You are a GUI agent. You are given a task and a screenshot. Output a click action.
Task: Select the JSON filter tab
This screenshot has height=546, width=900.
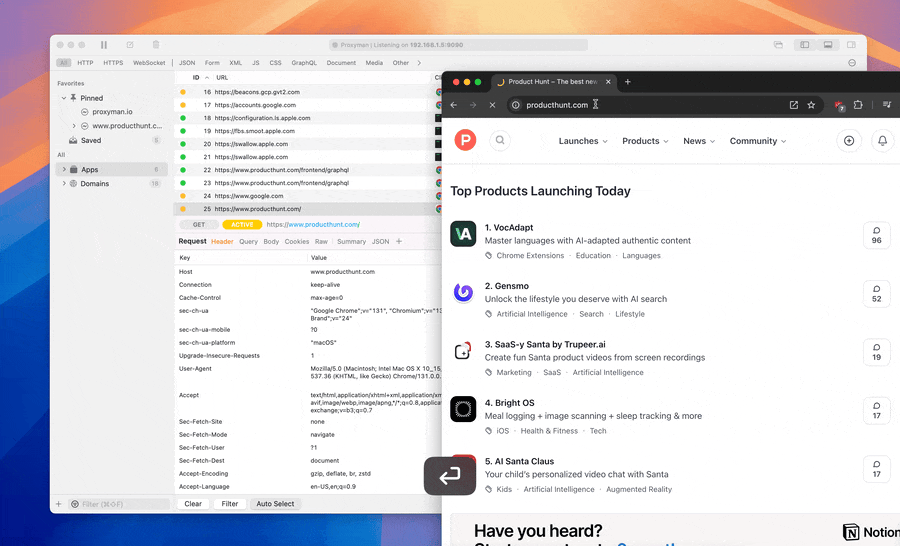[187, 63]
